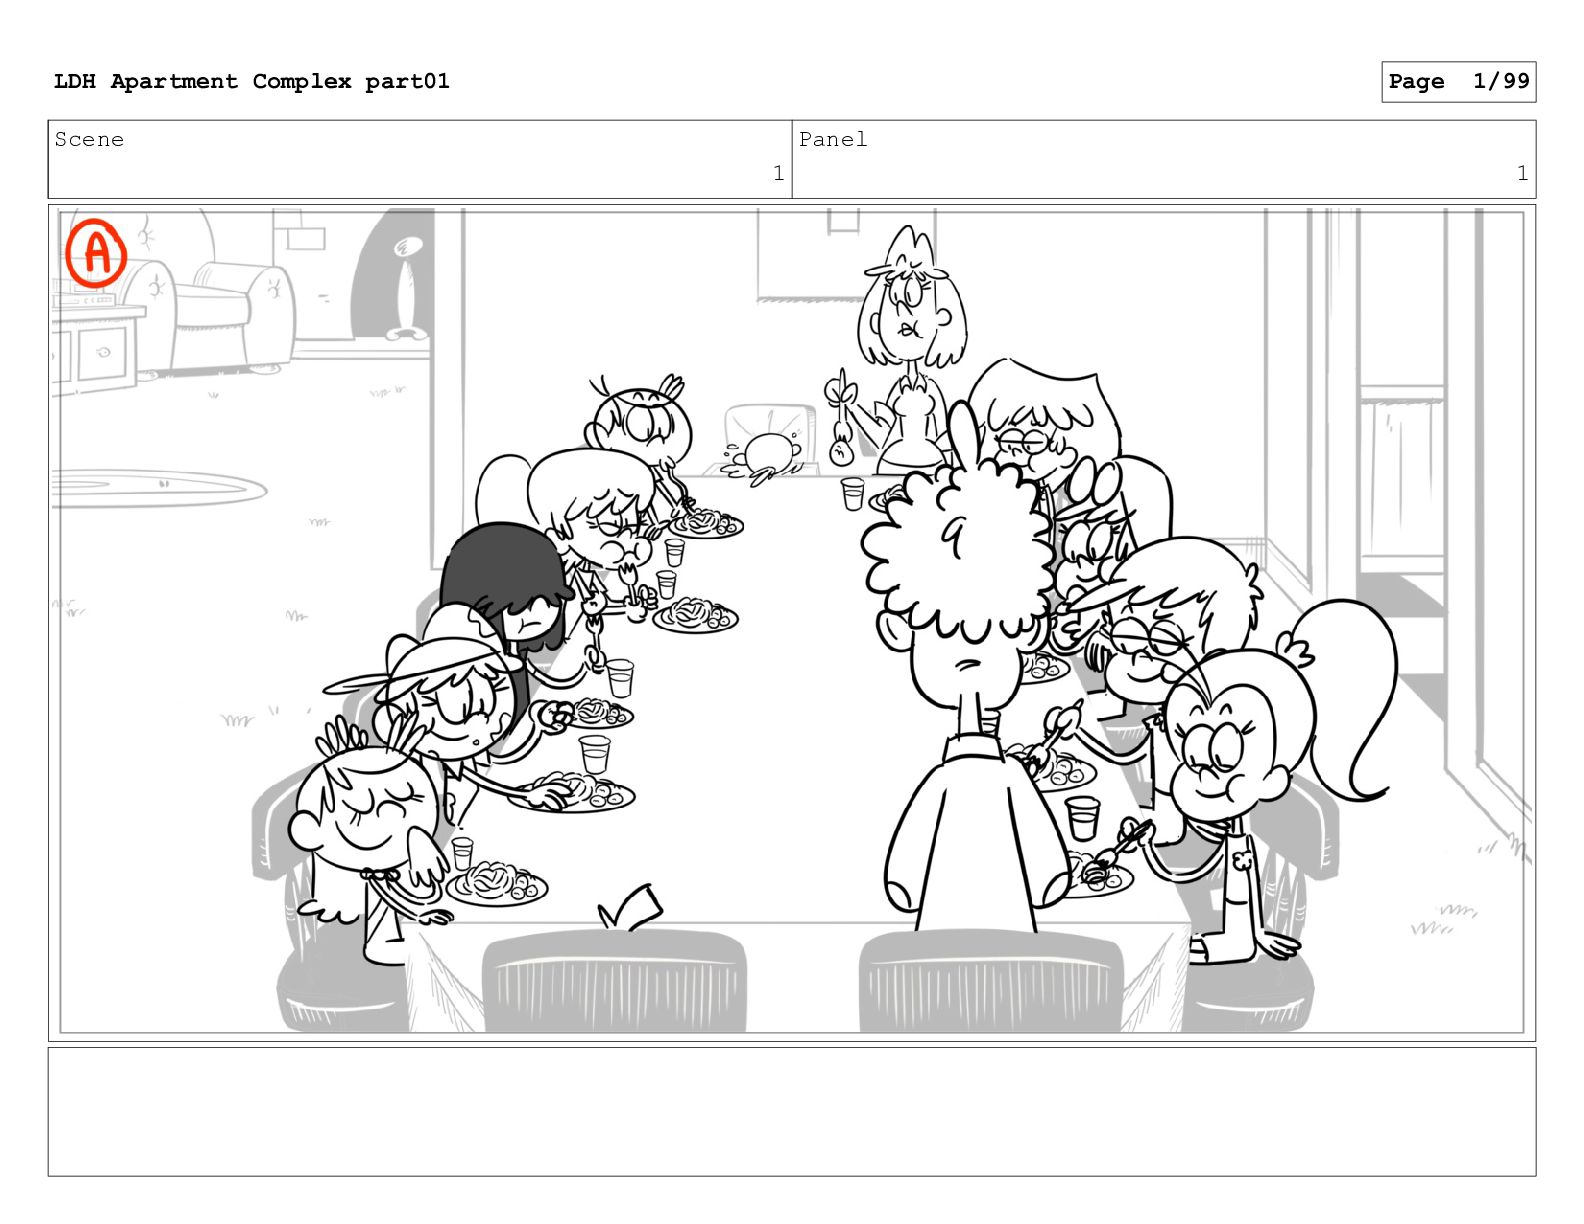
Task: Click the 'Page 1/99' page indicator box
Action: pos(1458,82)
